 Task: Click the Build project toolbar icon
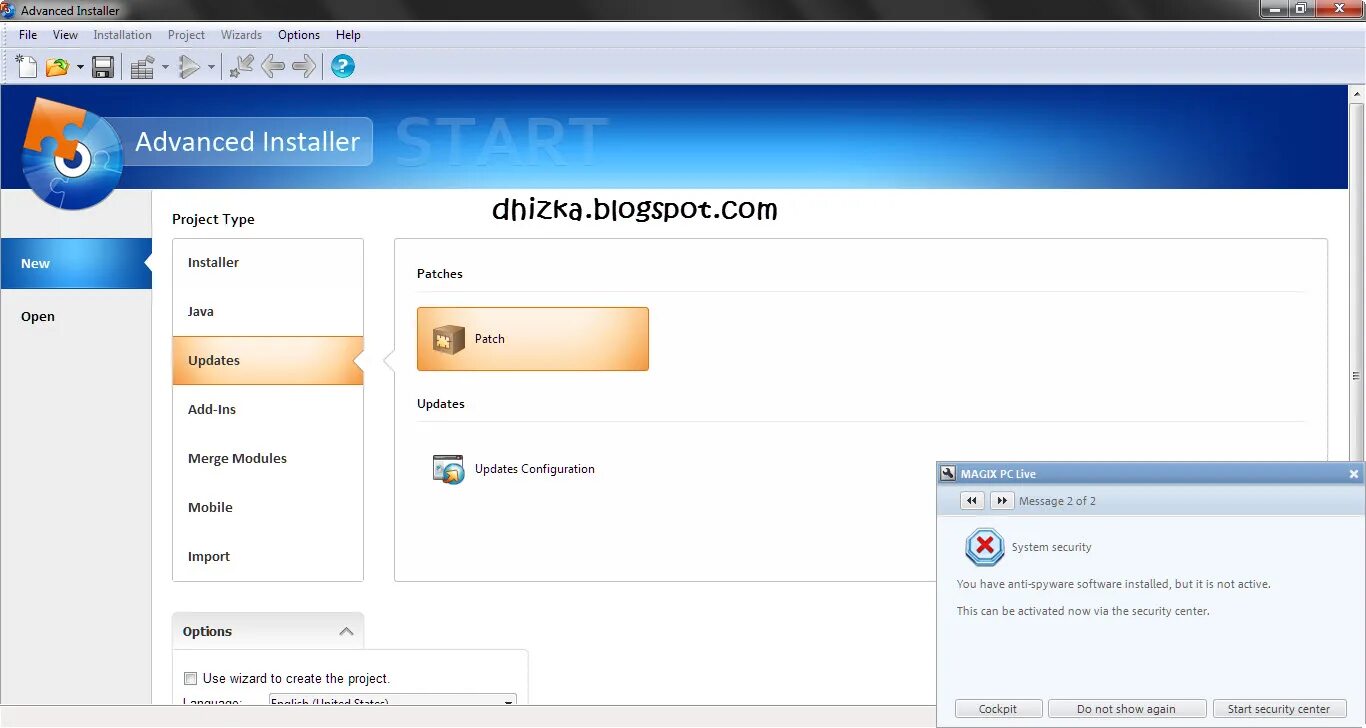[143, 67]
